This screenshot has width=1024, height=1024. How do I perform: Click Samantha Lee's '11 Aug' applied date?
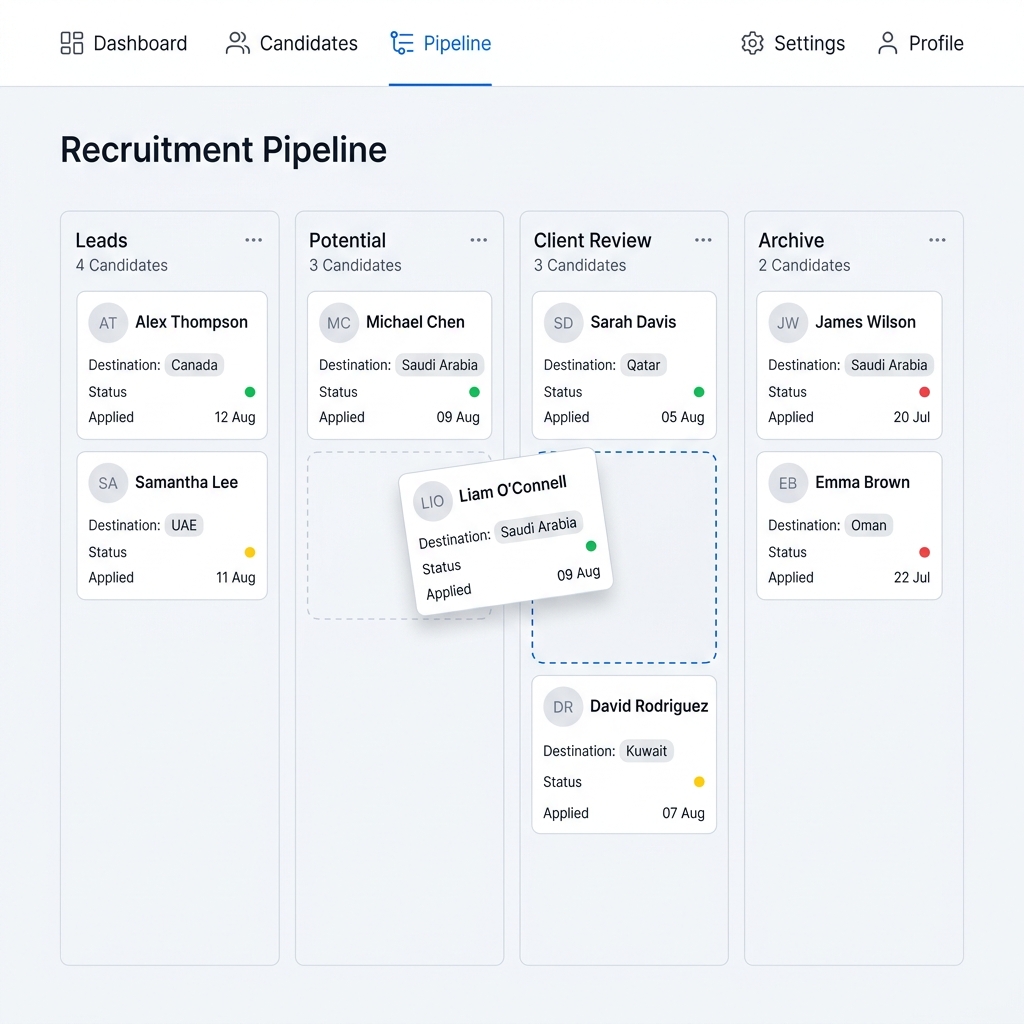point(235,577)
